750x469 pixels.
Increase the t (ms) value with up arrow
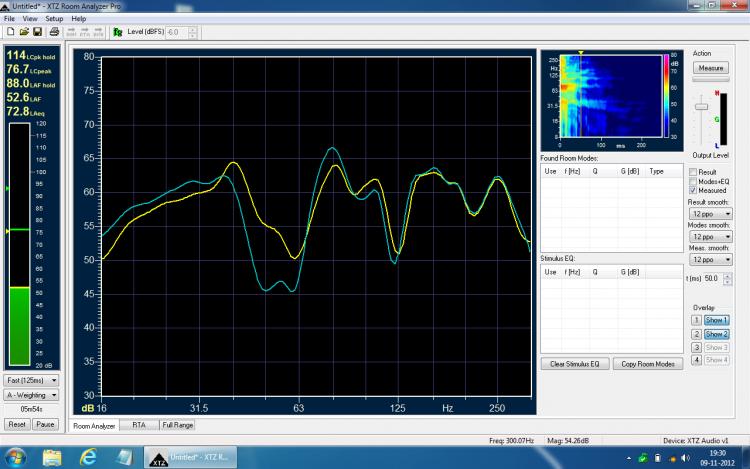tap(728, 275)
